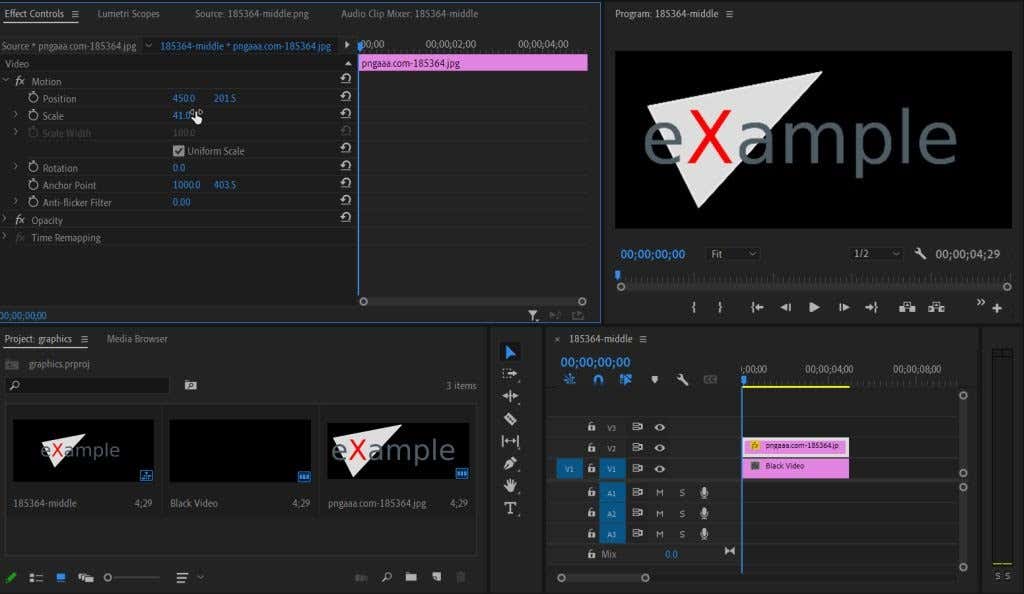Image resolution: width=1024 pixels, height=594 pixels.
Task: Select the Black Video thumbnail in project
Action: (240, 451)
